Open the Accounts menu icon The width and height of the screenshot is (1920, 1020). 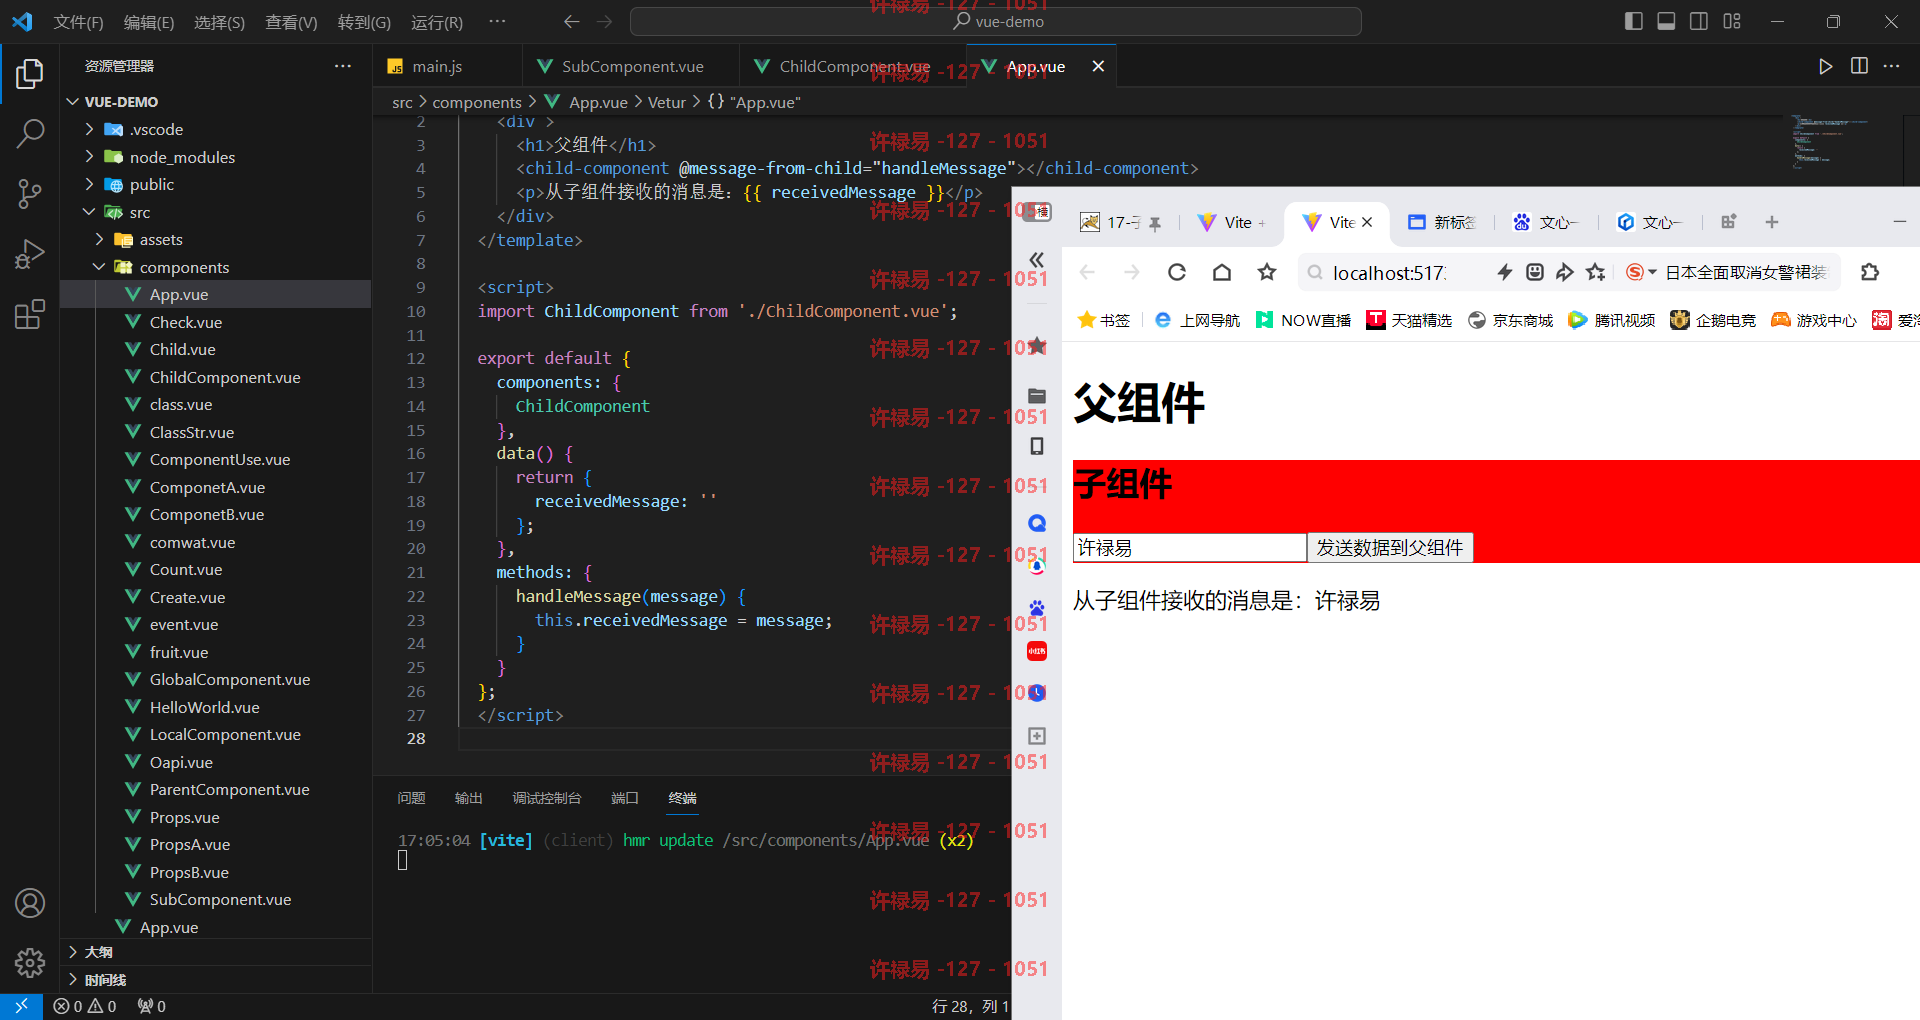tap(30, 903)
